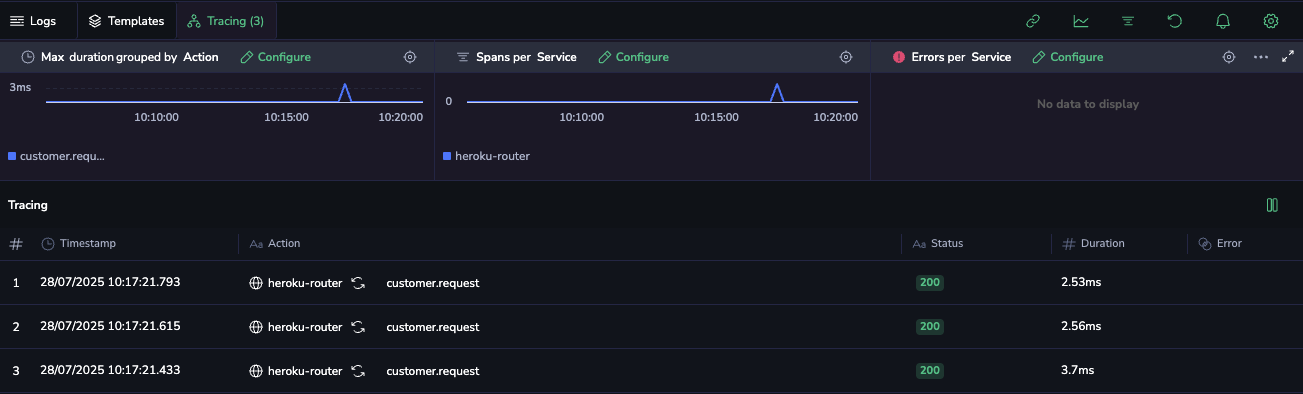Click the link icon in top toolbar
Viewport: 1303px width, 394px height.
tap(1033, 21)
